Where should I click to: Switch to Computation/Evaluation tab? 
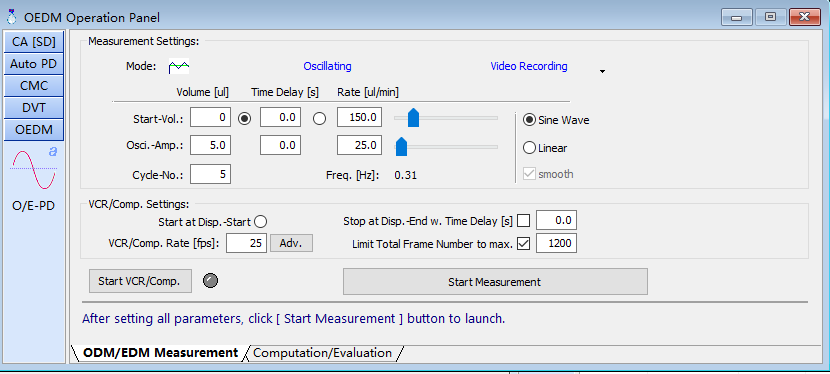pos(322,353)
